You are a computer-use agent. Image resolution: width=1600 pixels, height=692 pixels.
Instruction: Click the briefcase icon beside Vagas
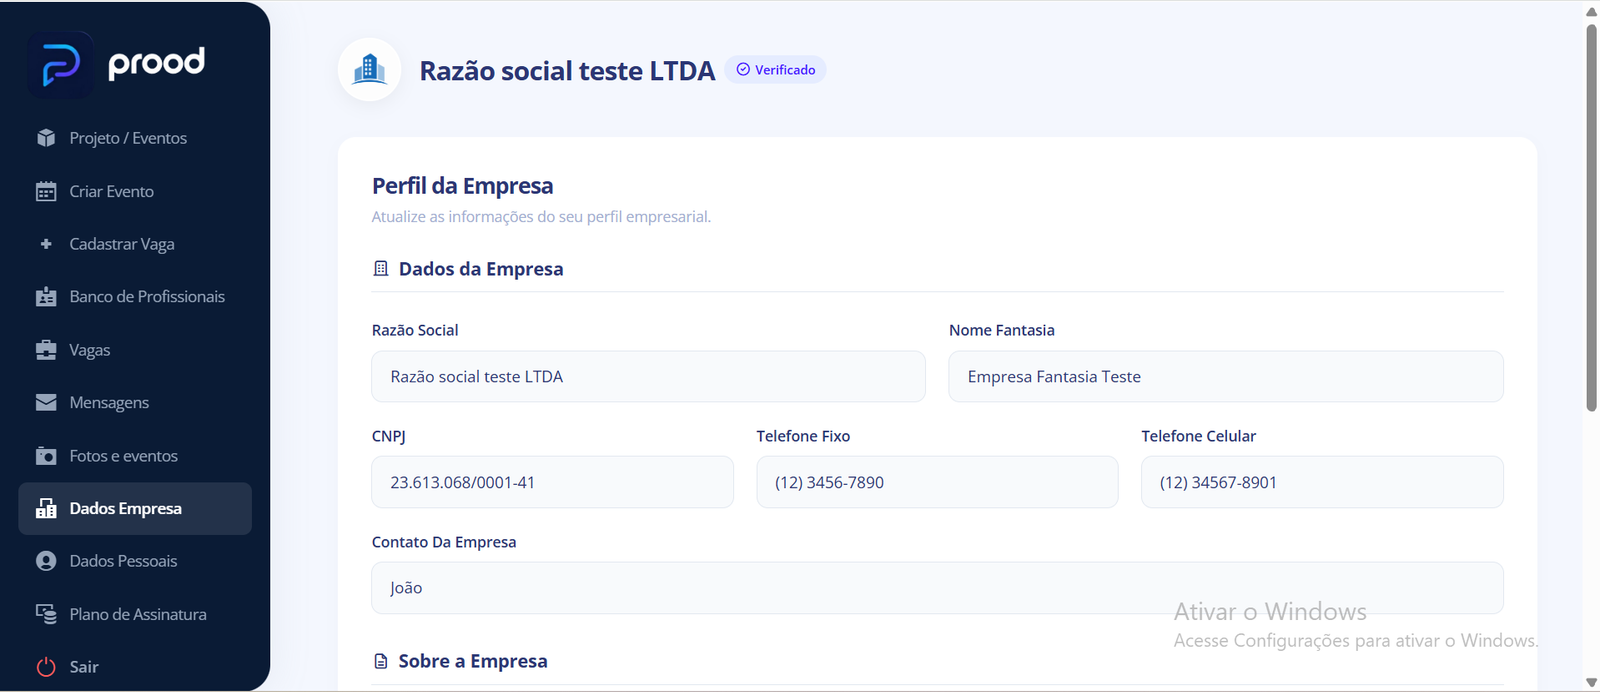click(x=46, y=350)
